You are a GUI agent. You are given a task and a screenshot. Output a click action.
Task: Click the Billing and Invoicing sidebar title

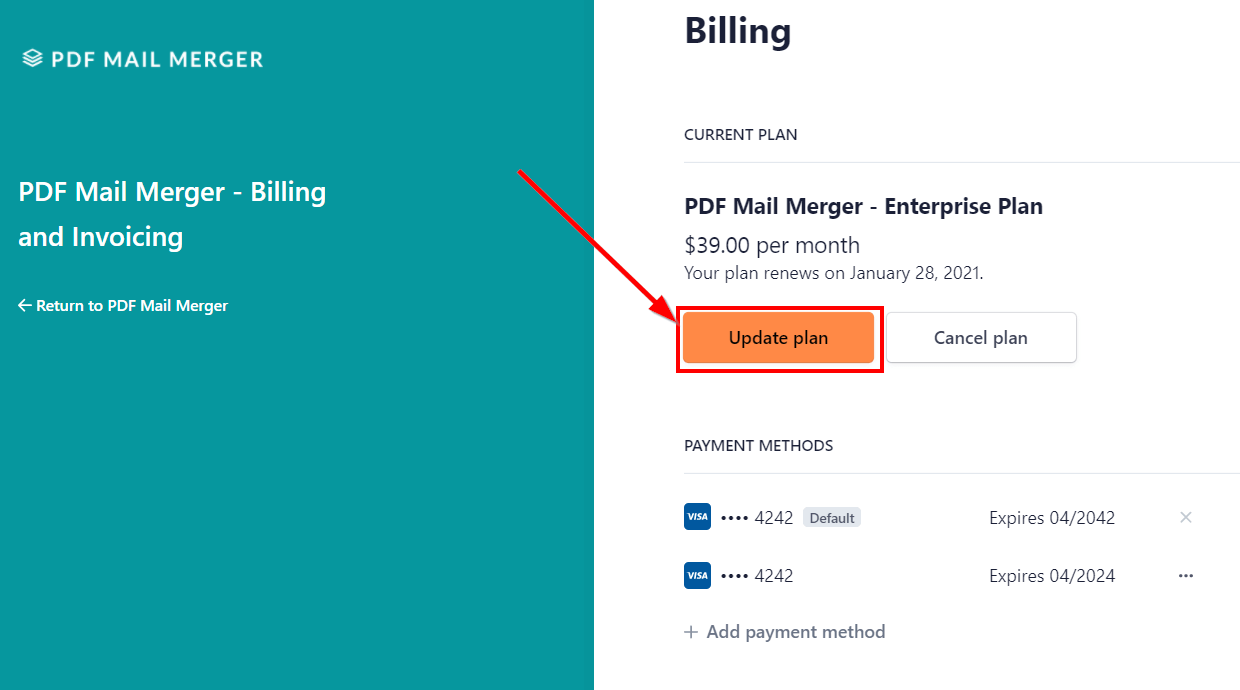[172, 214]
